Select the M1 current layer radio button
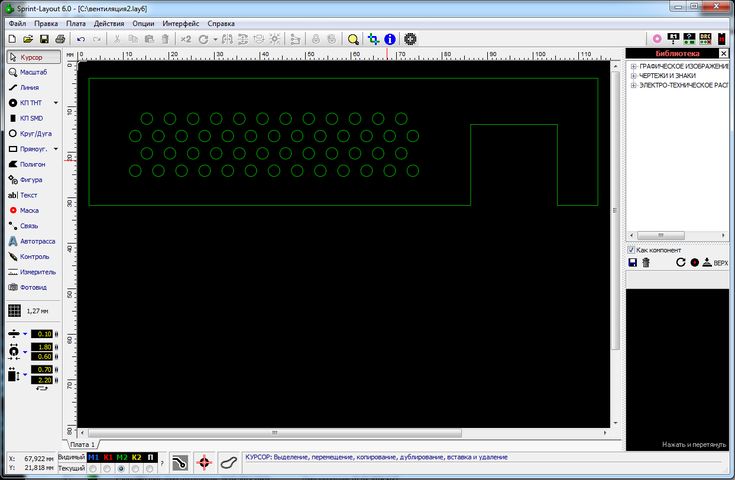735x480 pixels. click(x=92, y=468)
